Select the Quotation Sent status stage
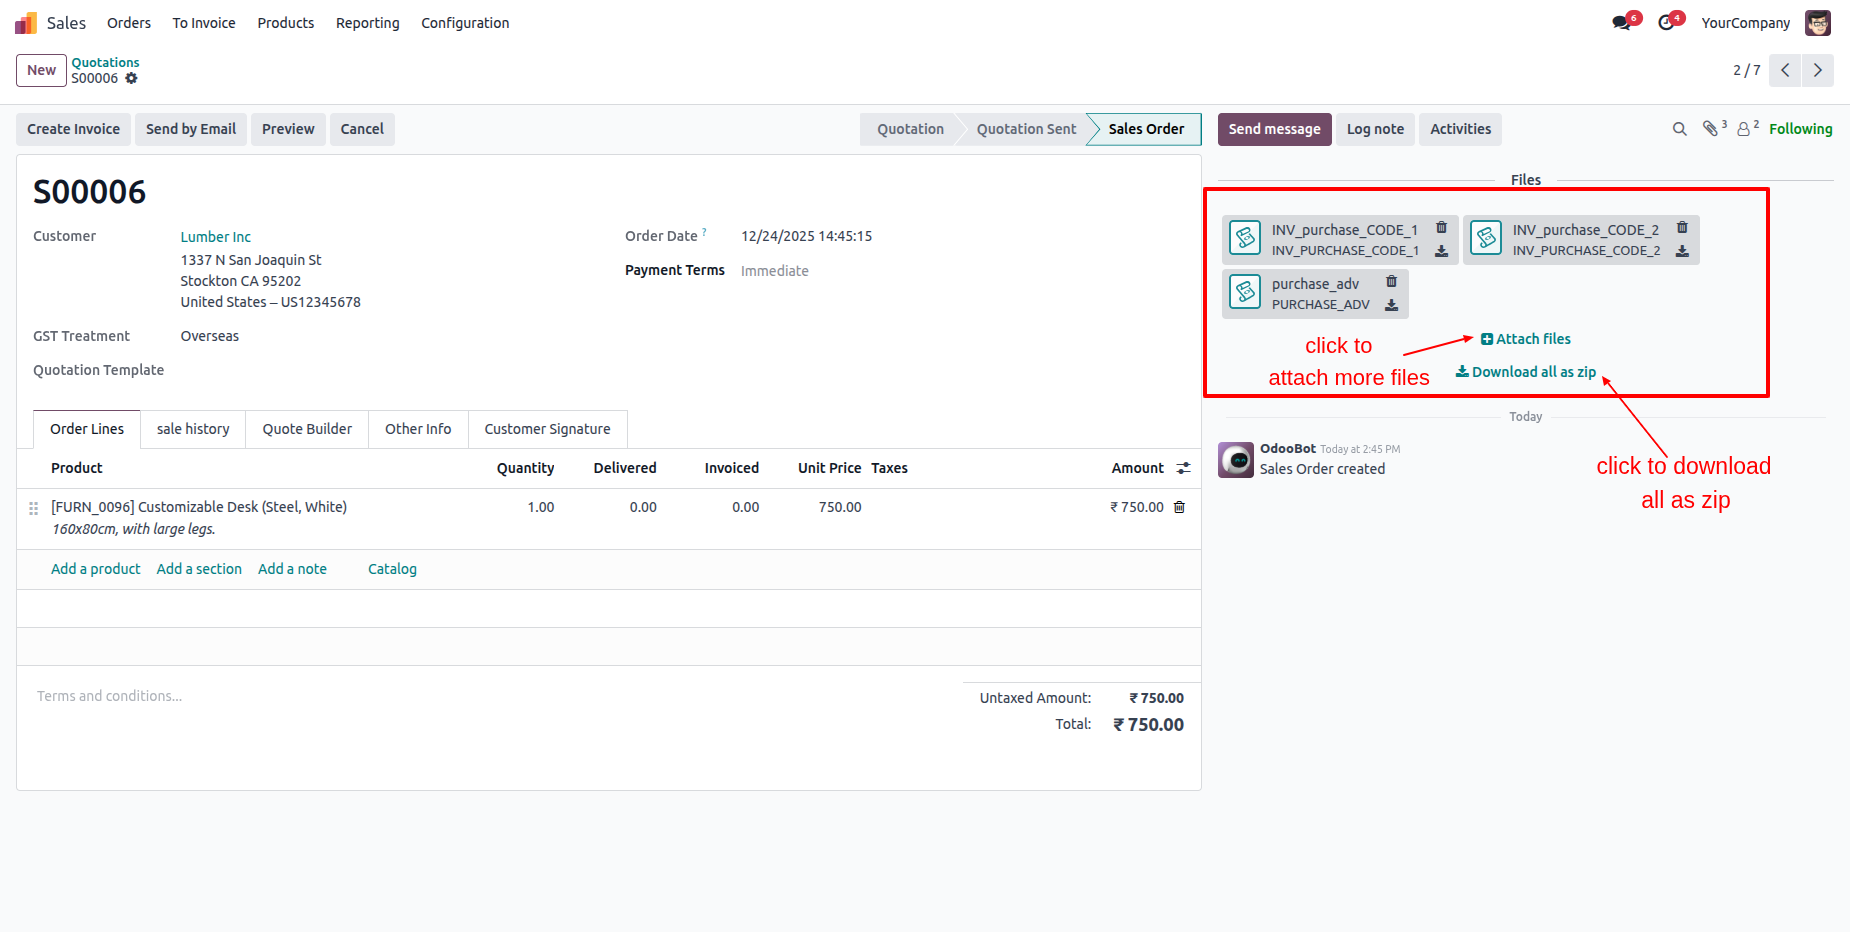Viewport: 1850px width, 932px height. point(1026,129)
